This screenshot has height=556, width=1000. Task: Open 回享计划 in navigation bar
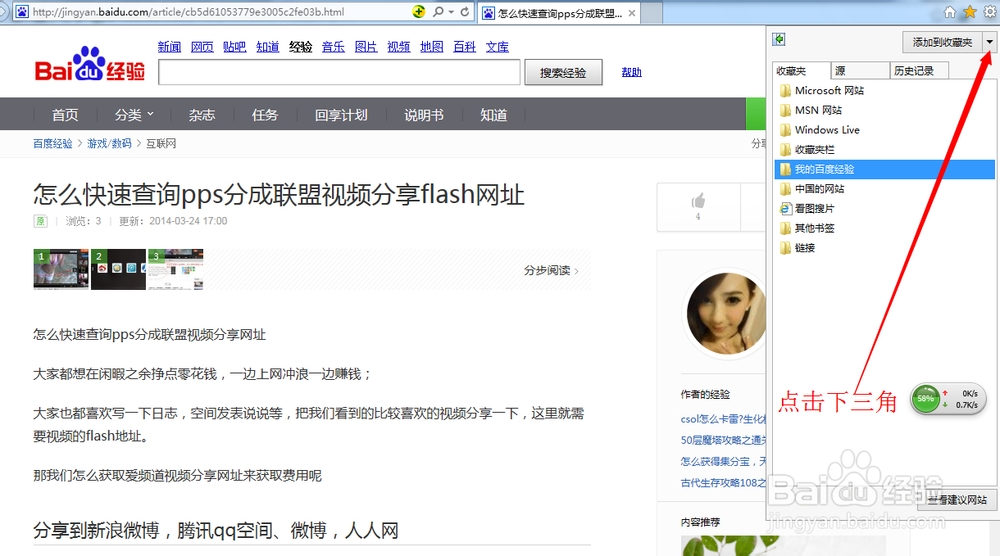point(341,115)
